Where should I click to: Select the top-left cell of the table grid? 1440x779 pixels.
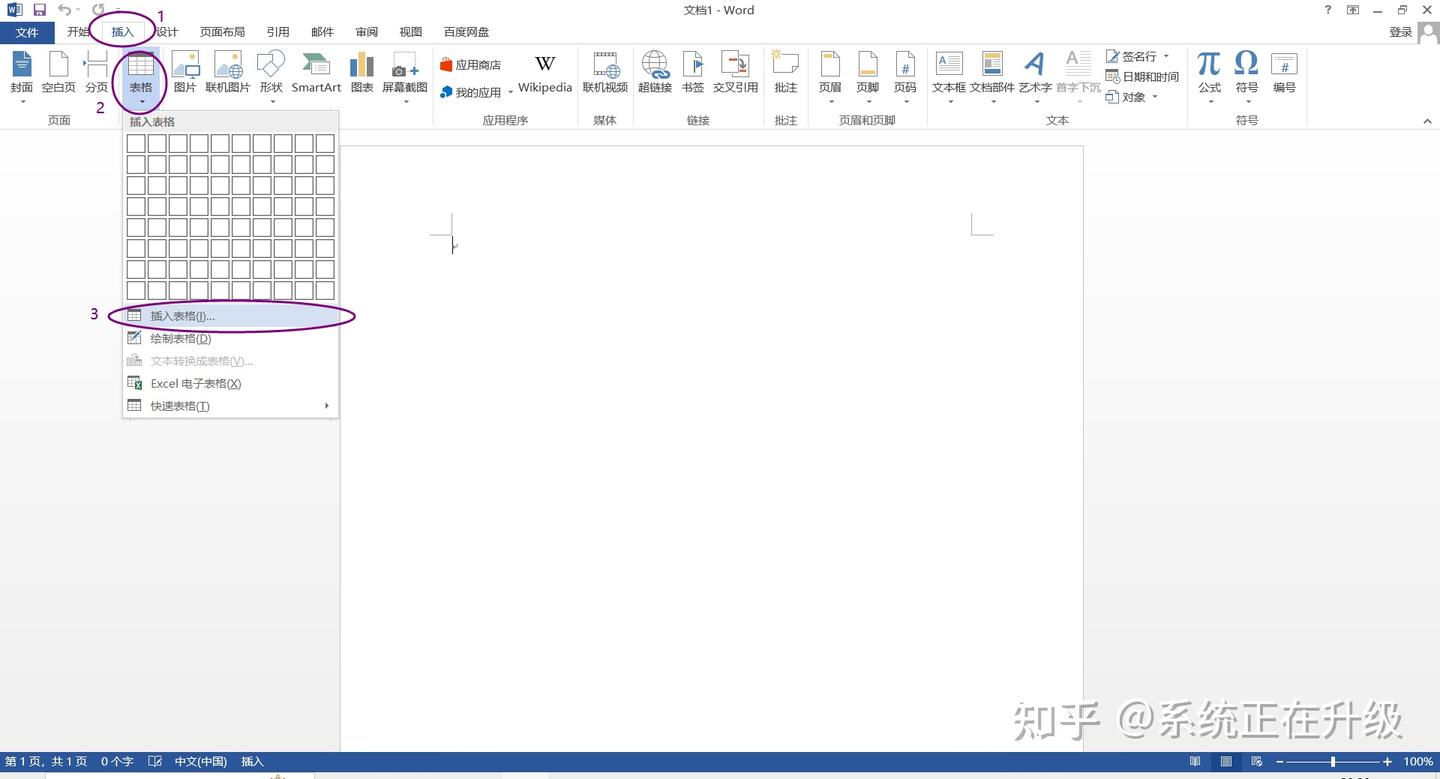pyautogui.click(x=136, y=143)
